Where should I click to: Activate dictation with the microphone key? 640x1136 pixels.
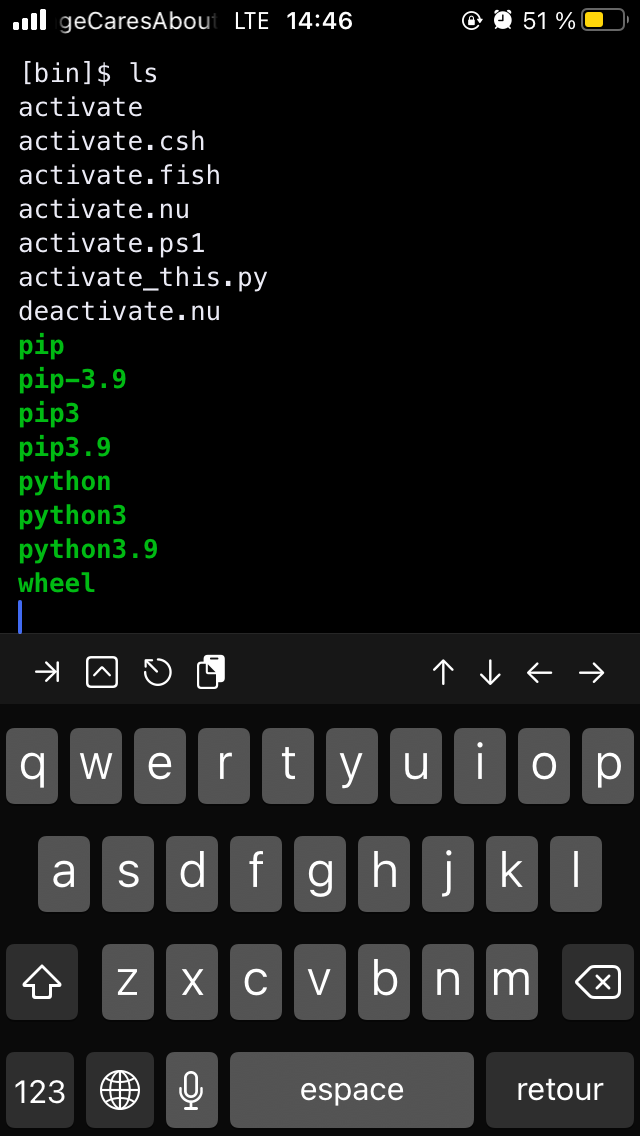pos(192,1089)
